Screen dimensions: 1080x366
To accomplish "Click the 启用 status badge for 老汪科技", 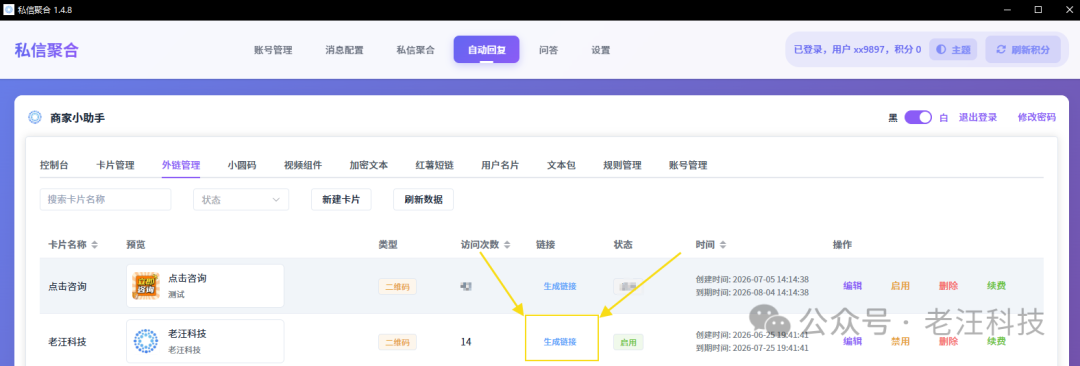I will coord(628,341).
